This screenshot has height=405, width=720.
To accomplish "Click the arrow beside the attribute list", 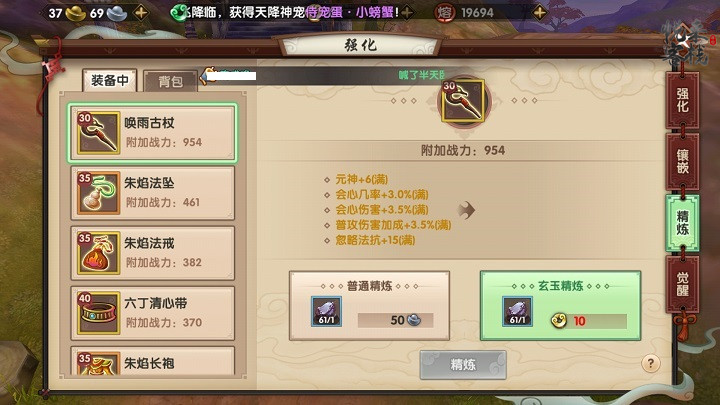I will (466, 210).
